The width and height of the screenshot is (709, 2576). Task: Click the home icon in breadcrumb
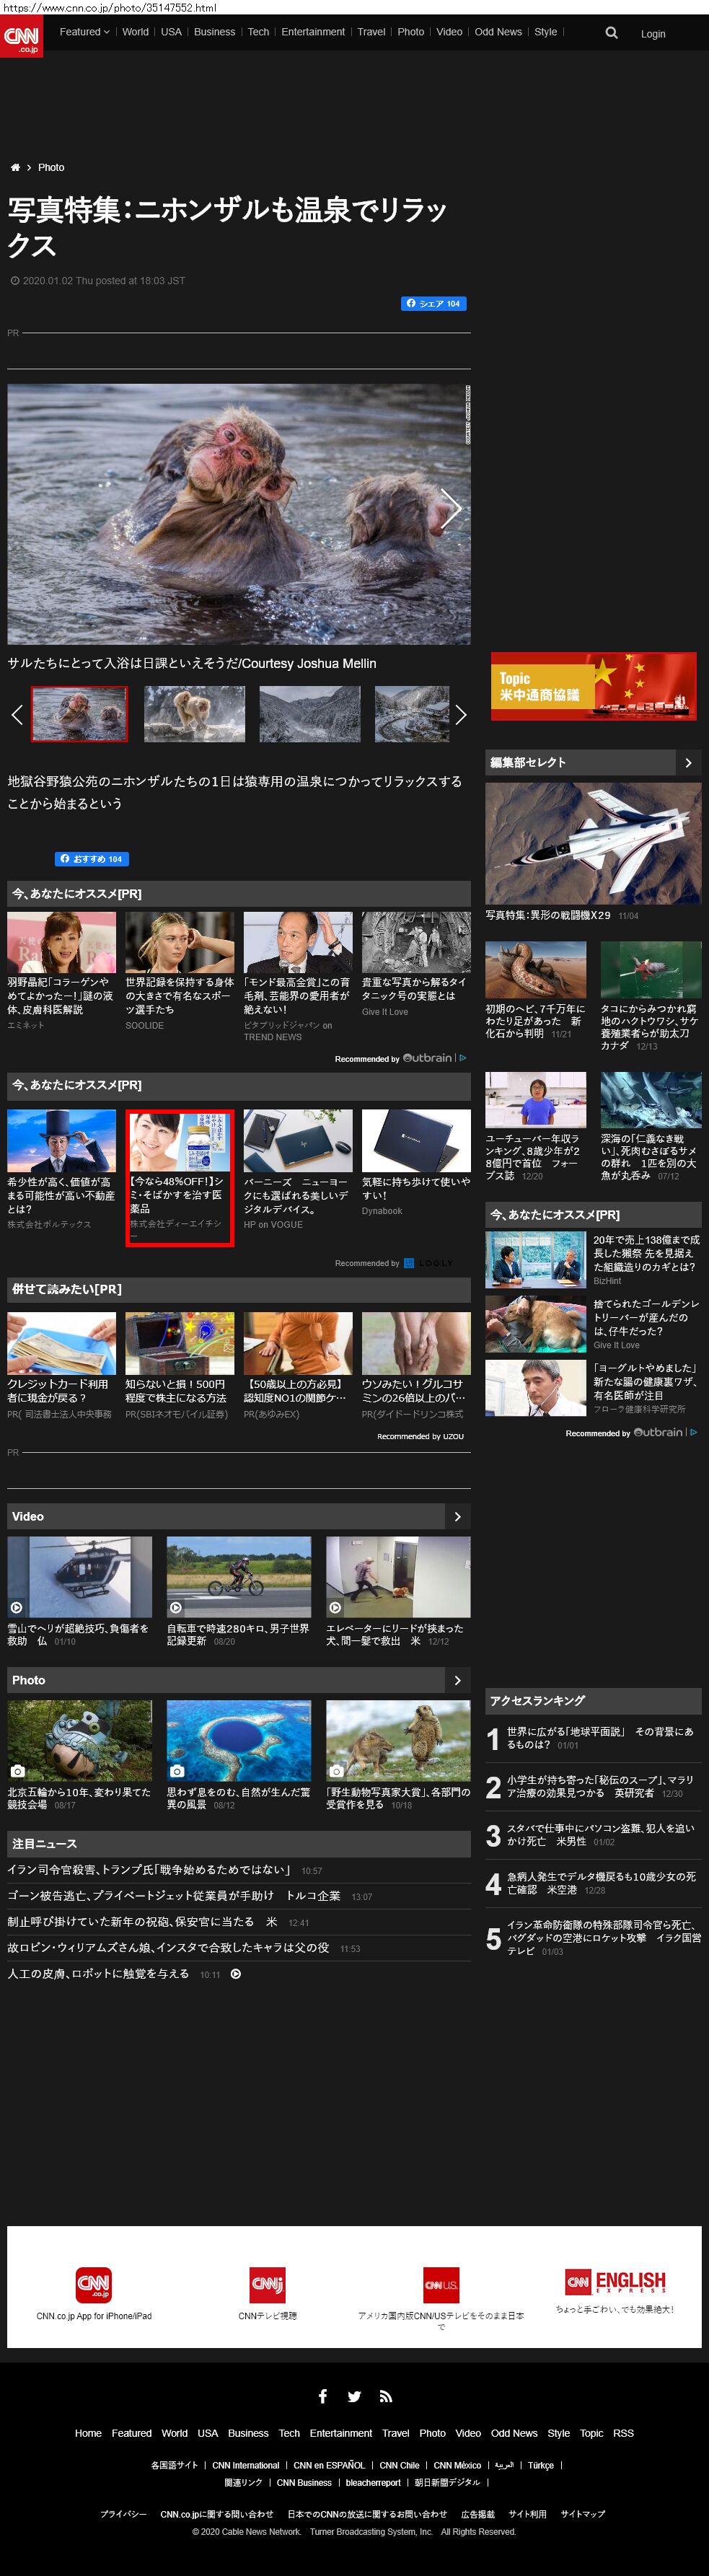click(15, 168)
